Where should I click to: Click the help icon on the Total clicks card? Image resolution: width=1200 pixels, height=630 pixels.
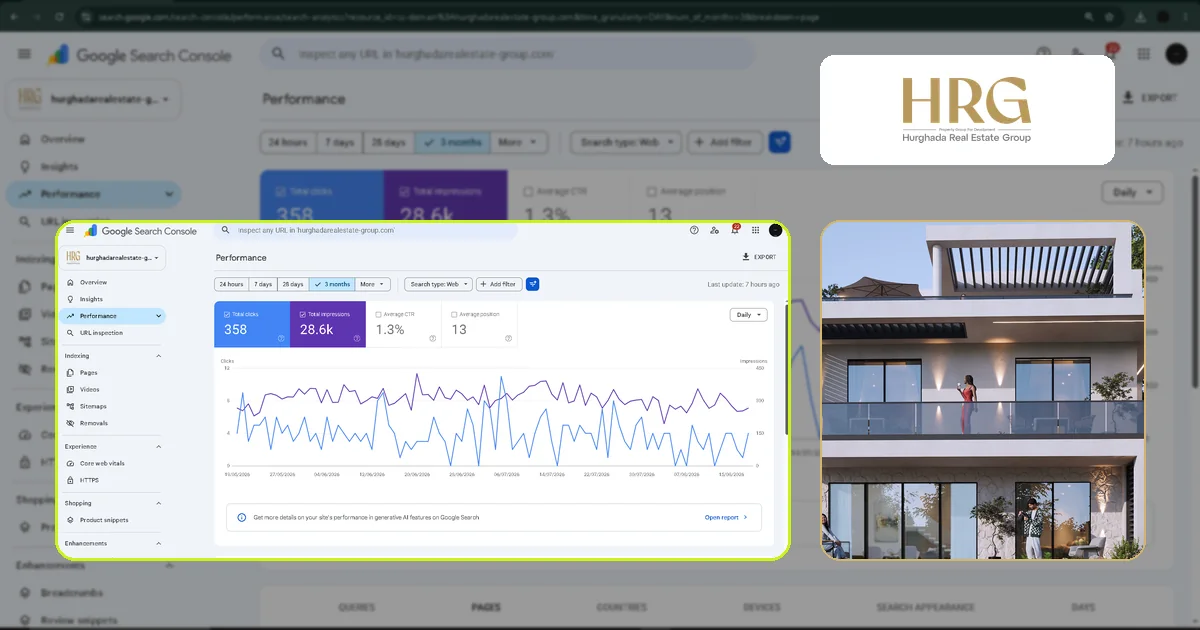[281, 338]
